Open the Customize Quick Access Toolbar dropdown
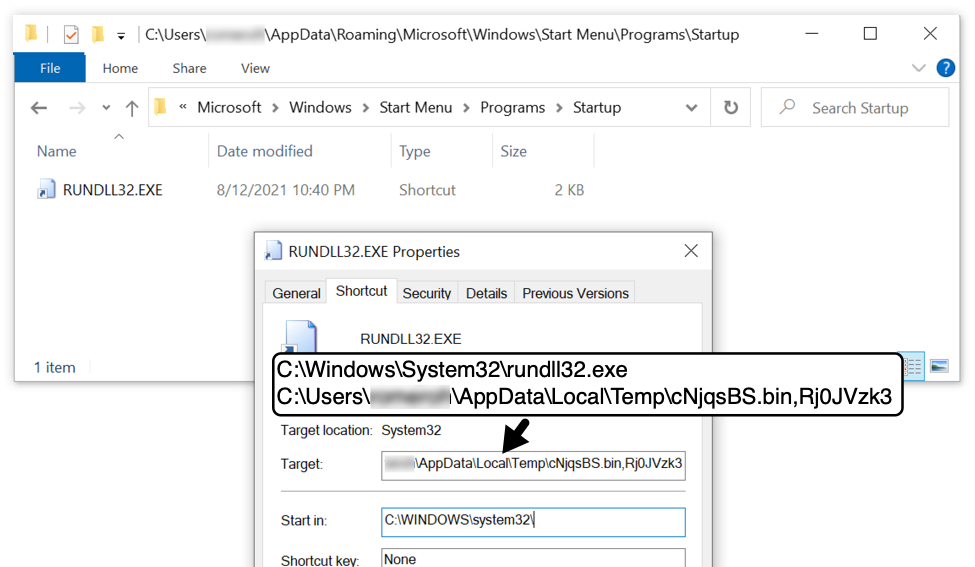Viewport: 975px width, 567px height. [x=121, y=36]
